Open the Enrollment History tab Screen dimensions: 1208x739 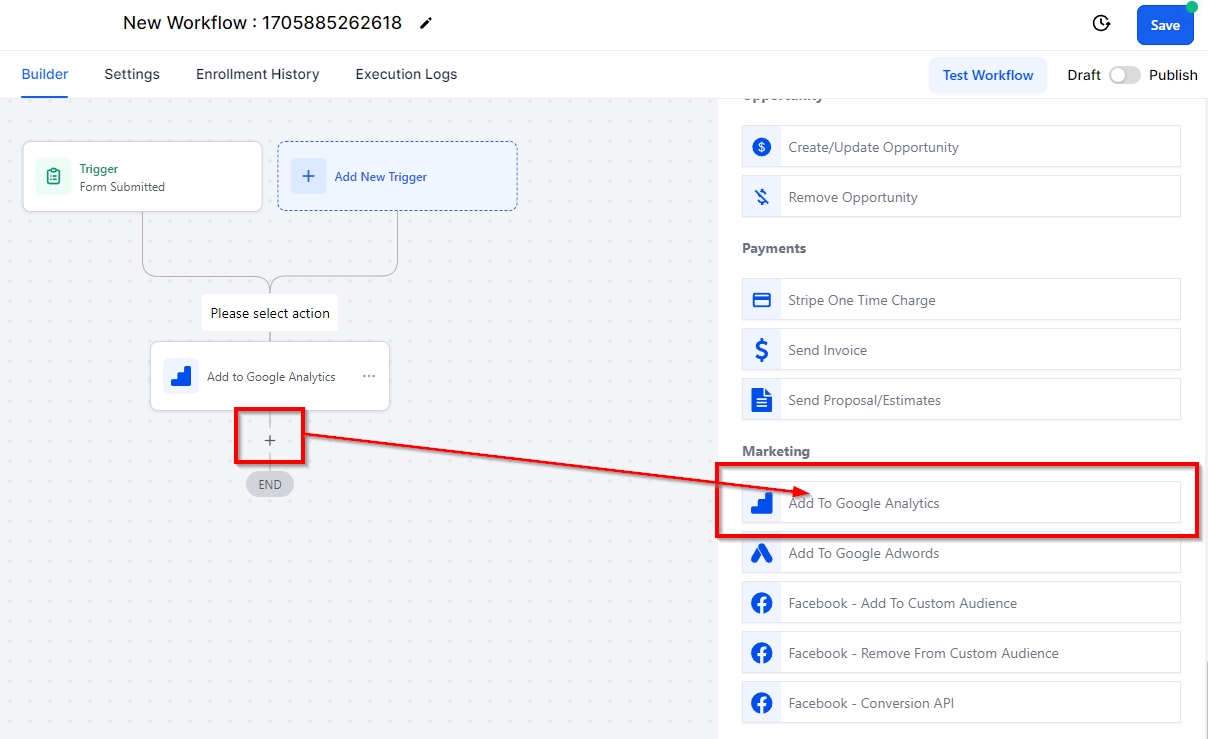click(257, 74)
